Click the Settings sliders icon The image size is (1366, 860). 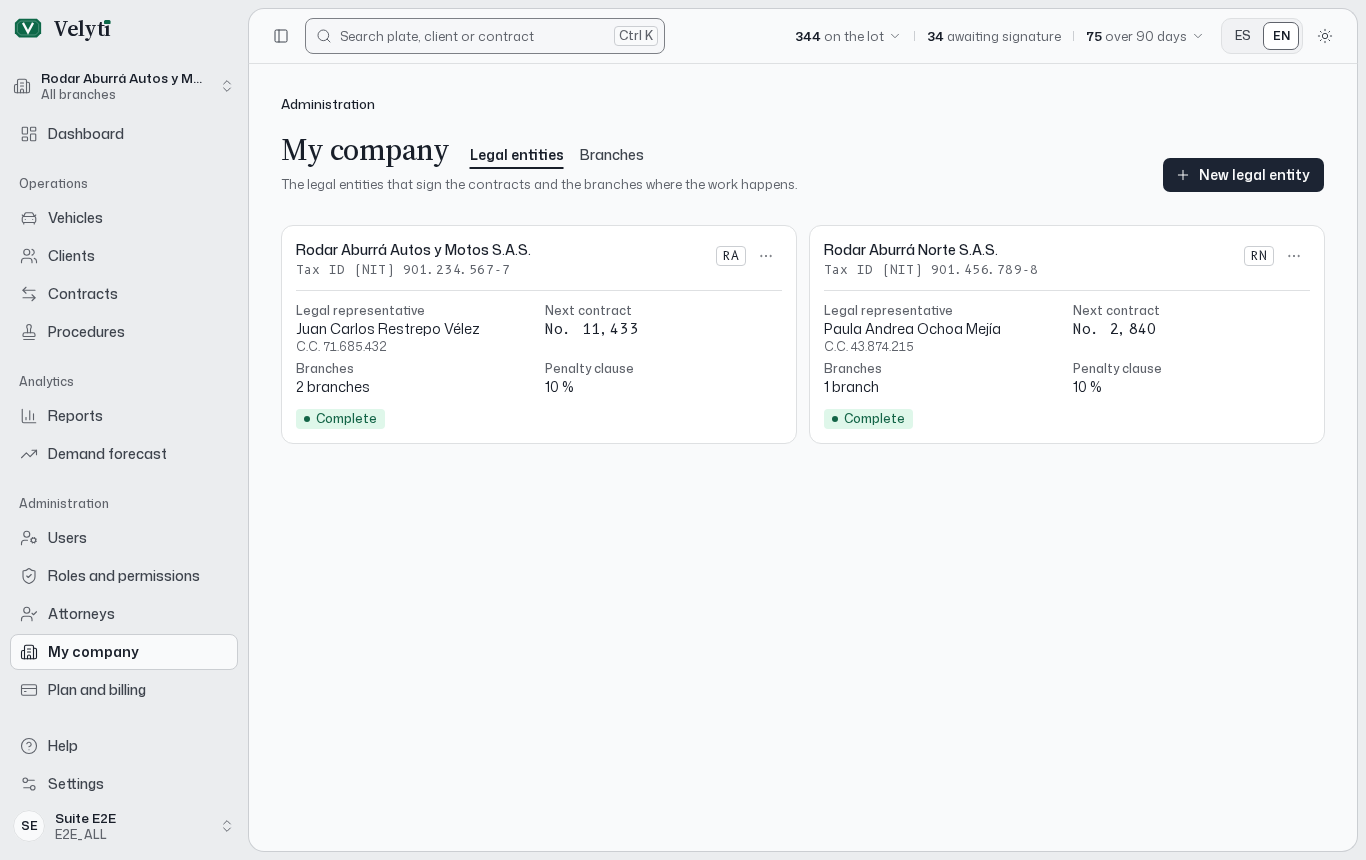(x=29, y=784)
